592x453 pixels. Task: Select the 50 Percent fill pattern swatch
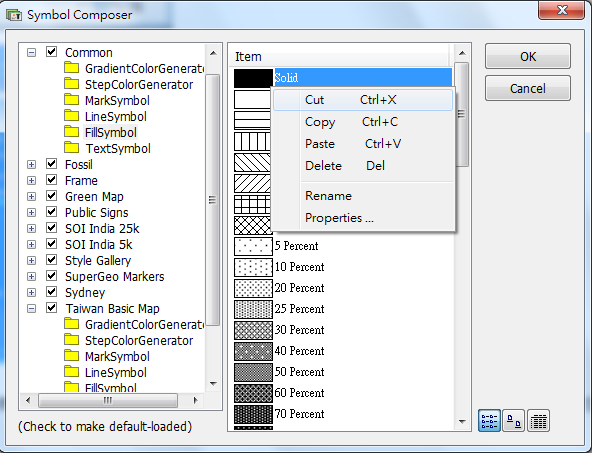coord(253,372)
